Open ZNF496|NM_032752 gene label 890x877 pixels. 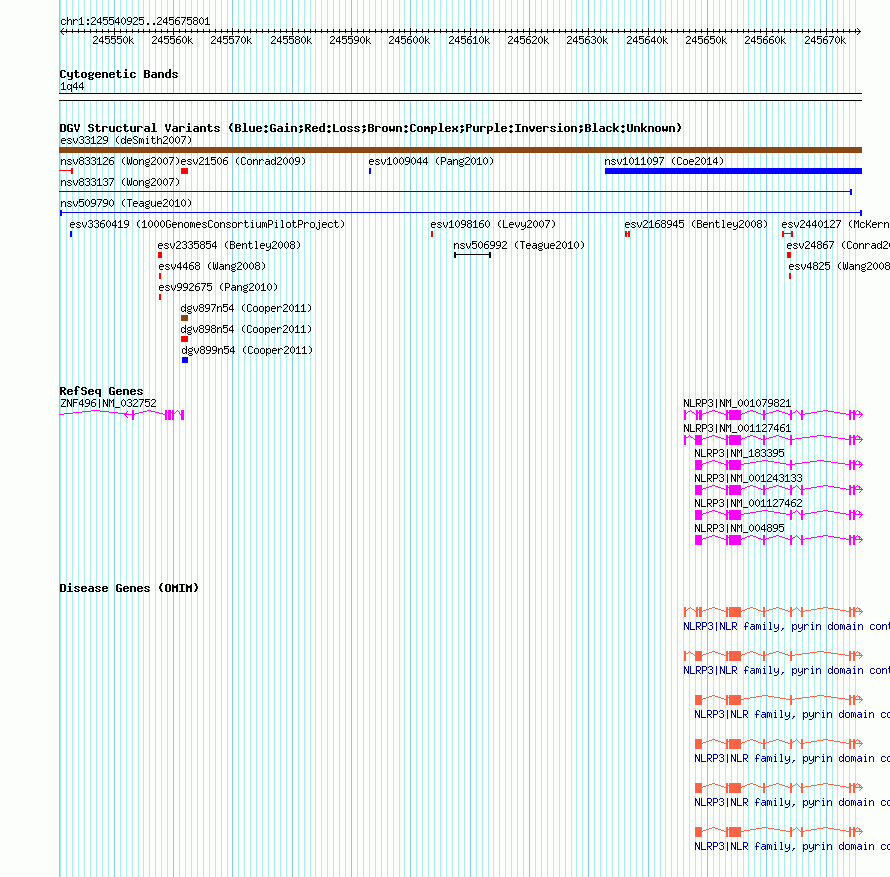pyautogui.click(x=108, y=403)
